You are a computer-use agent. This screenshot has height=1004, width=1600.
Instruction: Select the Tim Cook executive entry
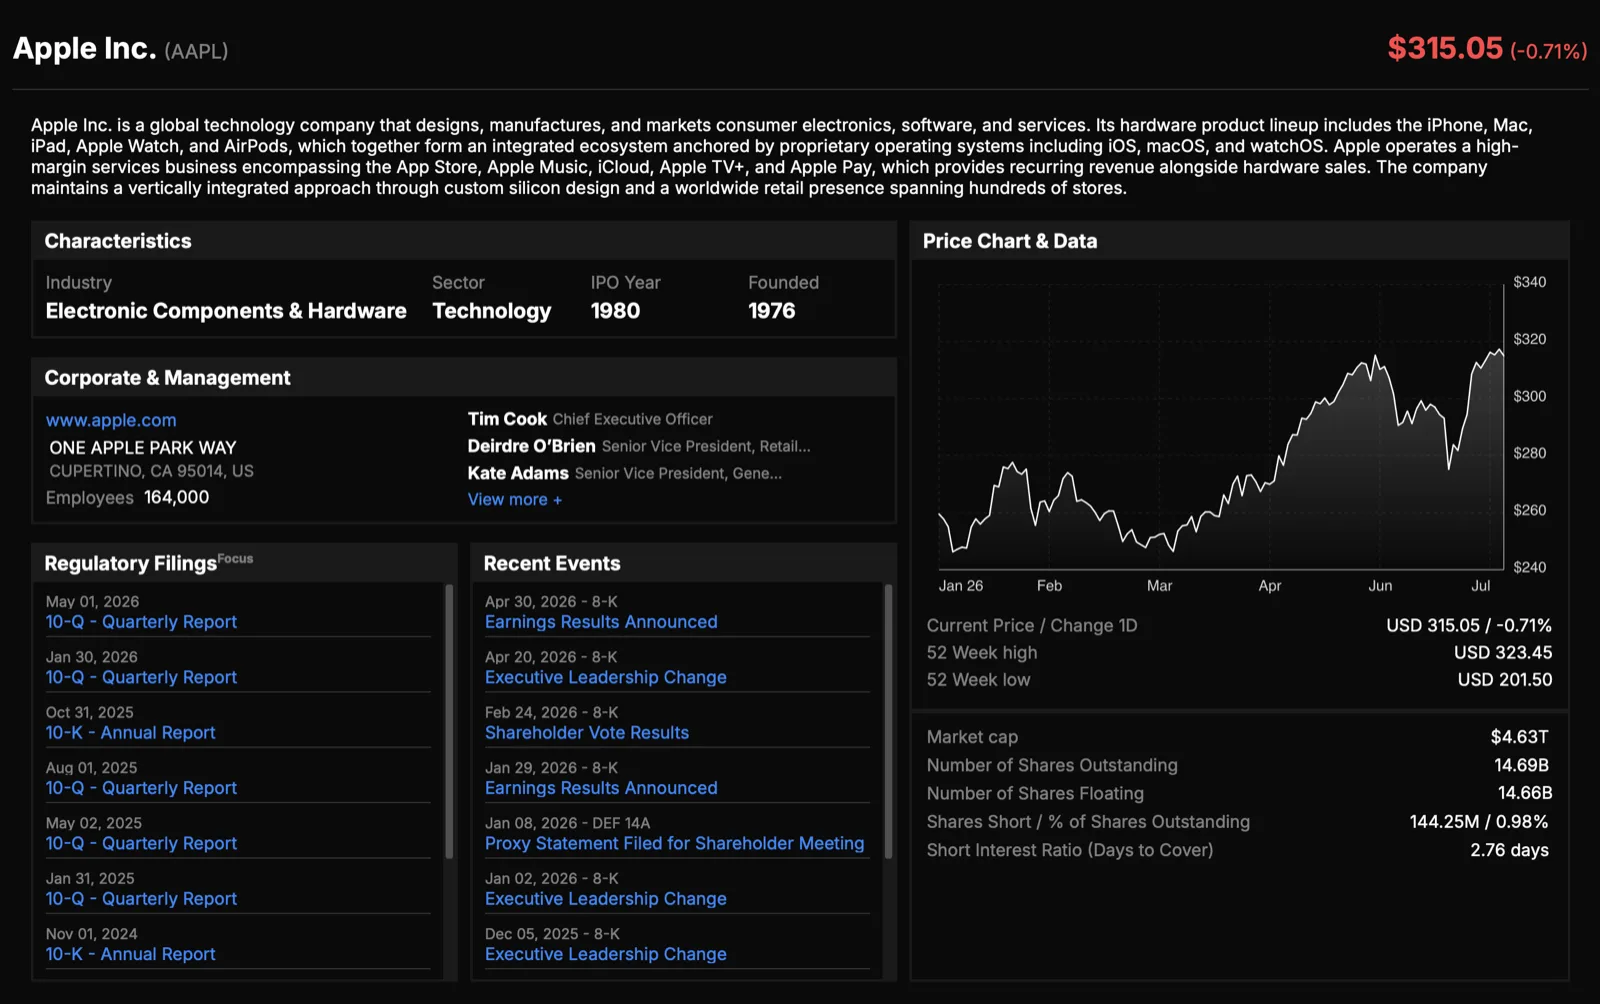pos(590,419)
